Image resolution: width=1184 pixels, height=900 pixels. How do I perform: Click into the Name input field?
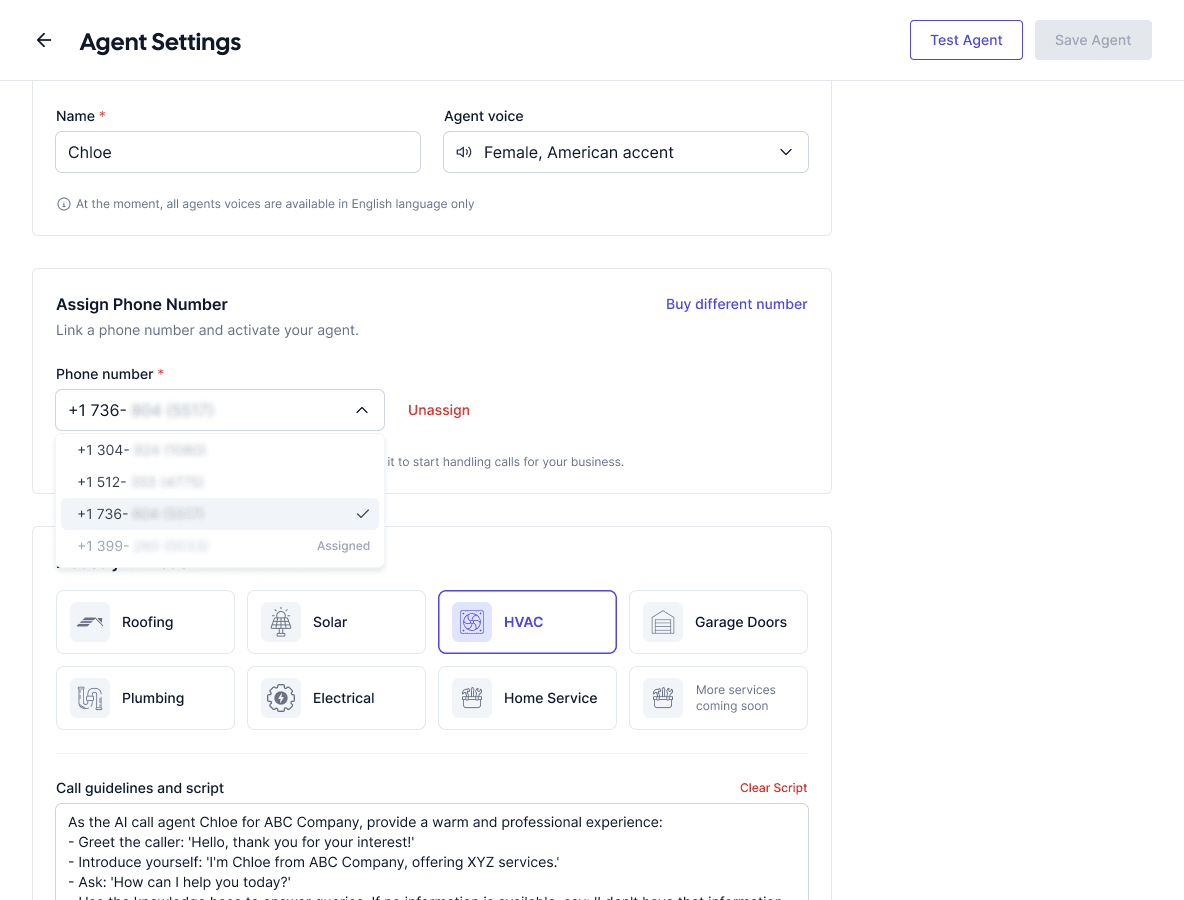pos(238,152)
